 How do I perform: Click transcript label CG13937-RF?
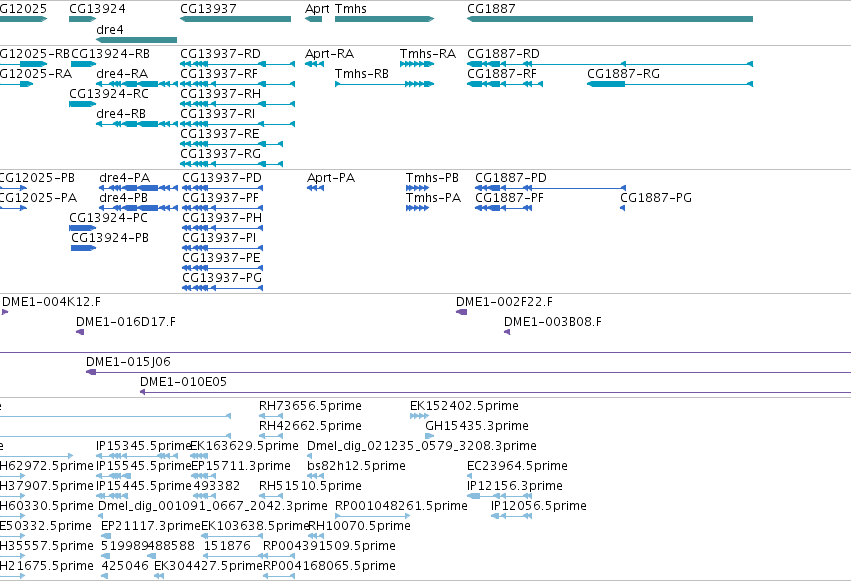point(219,74)
